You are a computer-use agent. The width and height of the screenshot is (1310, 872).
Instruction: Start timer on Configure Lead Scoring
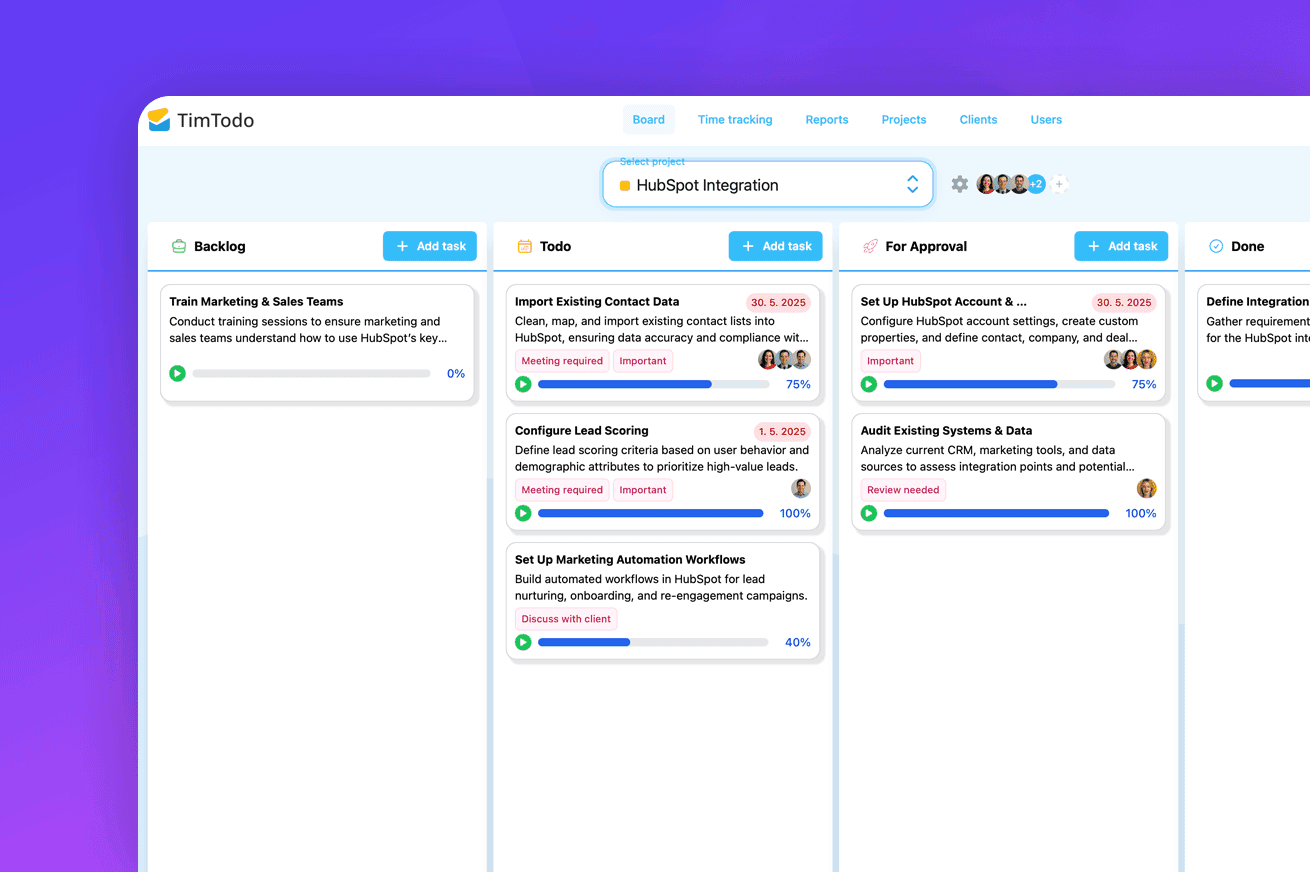click(522, 512)
